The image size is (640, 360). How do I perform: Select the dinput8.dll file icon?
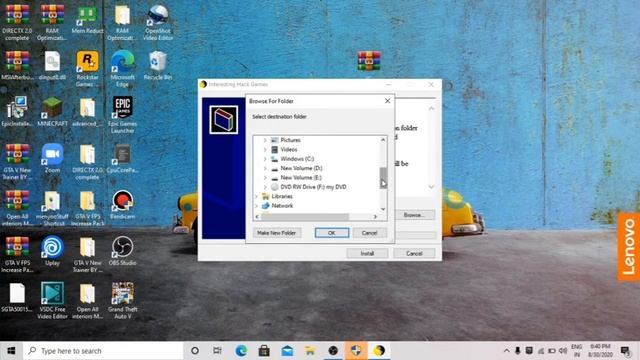[x=52, y=61]
